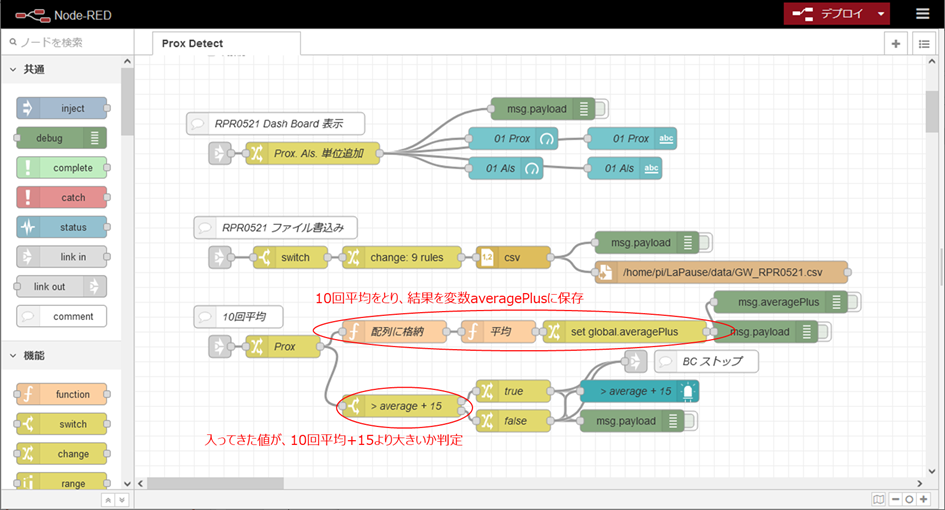Image resolution: width=945 pixels, height=510 pixels.
Task: Click the add new flow tab plus icon
Action: (x=896, y=44)
